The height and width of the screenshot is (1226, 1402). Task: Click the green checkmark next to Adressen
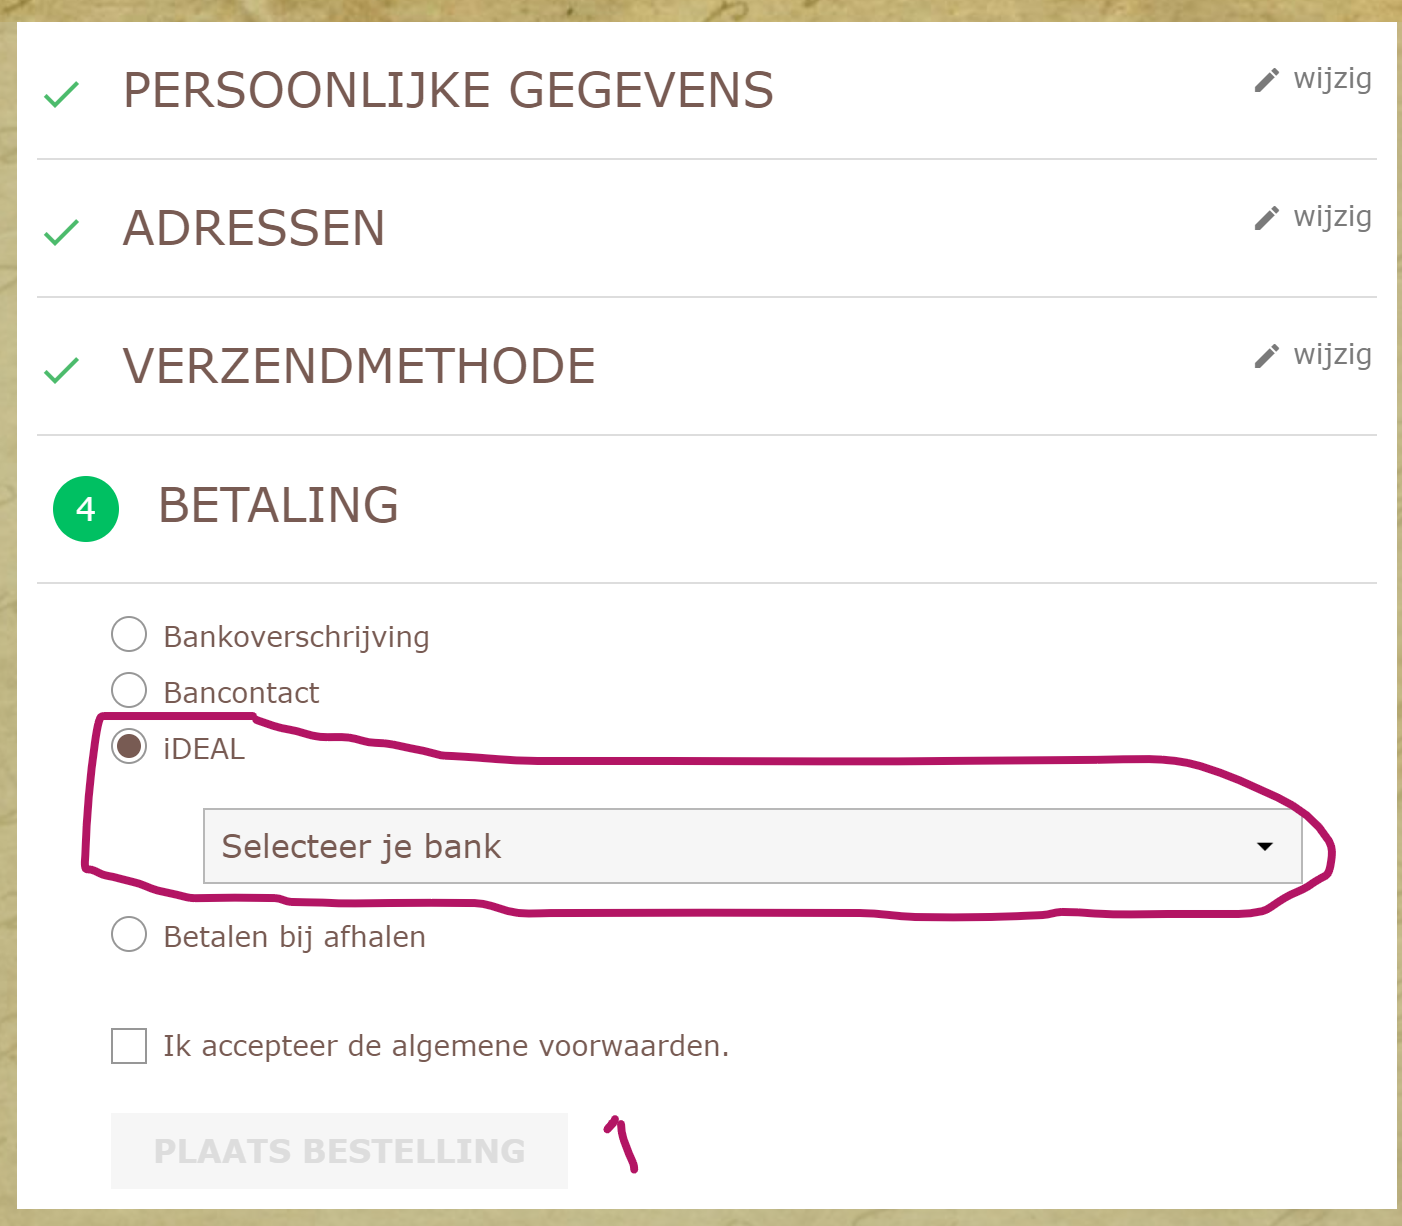coord(61,233)
